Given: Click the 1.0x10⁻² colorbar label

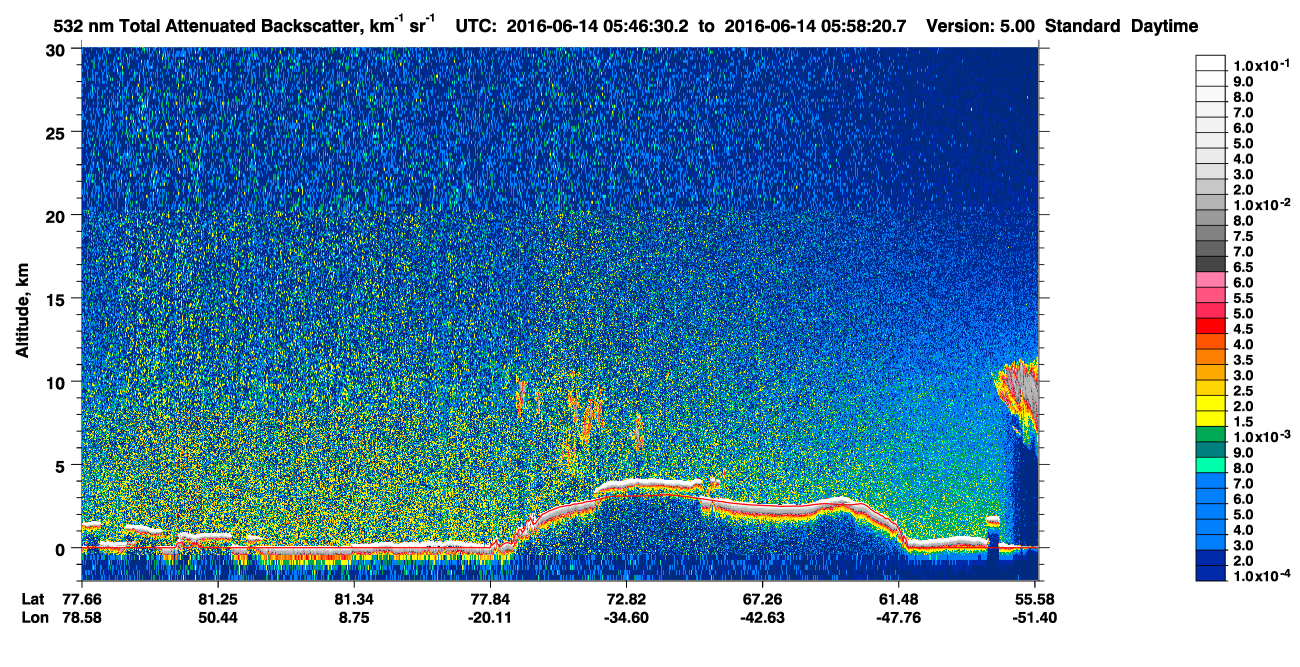Looking at the screenshot, I should tap(1261, 204).
